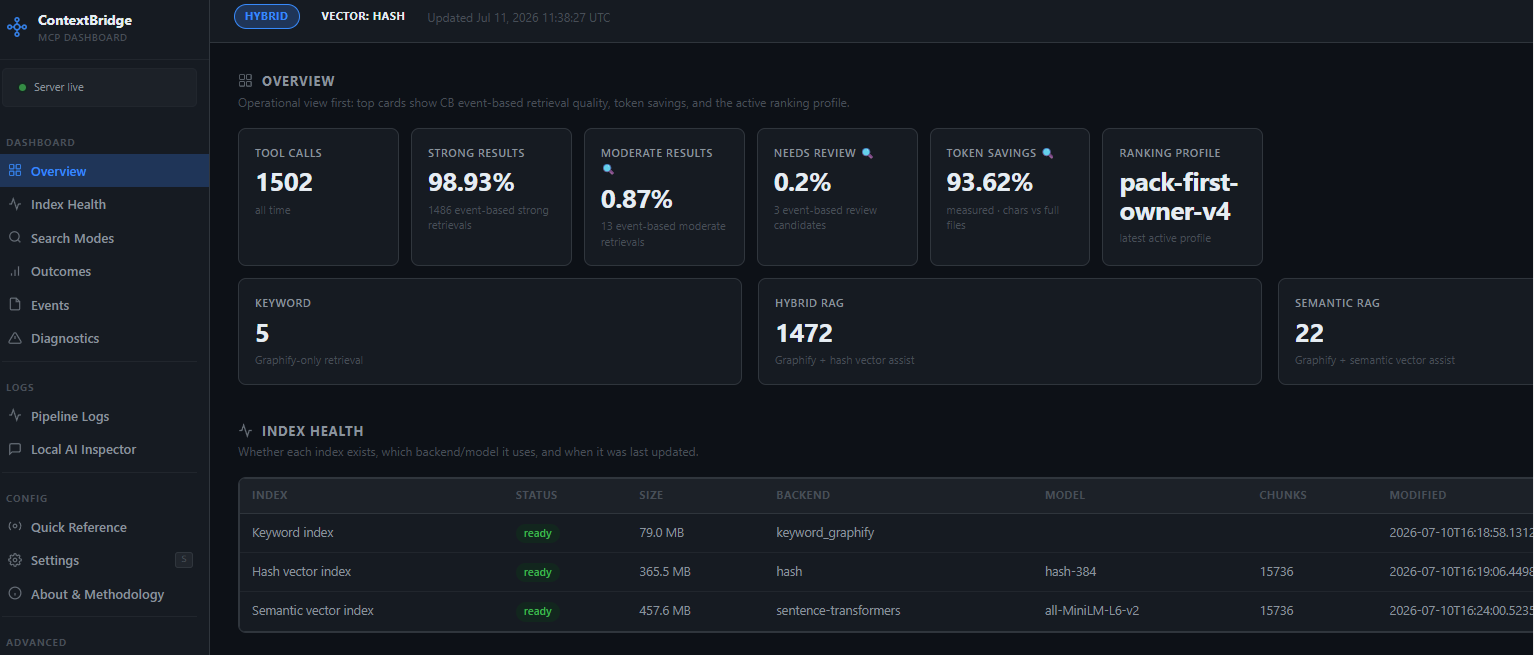This screenshot has width=1534, height=655.
Task: Click the MODIFIED column header
Action: [x=1418, y=495]
